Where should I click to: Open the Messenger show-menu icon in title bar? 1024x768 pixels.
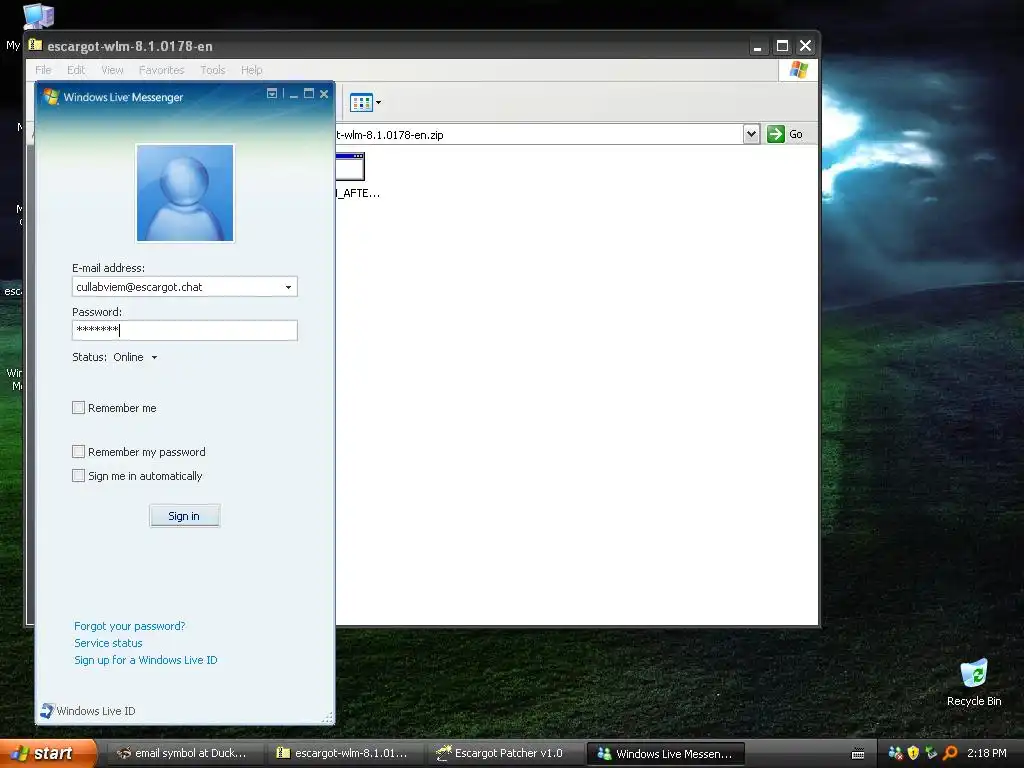point(272,93)
